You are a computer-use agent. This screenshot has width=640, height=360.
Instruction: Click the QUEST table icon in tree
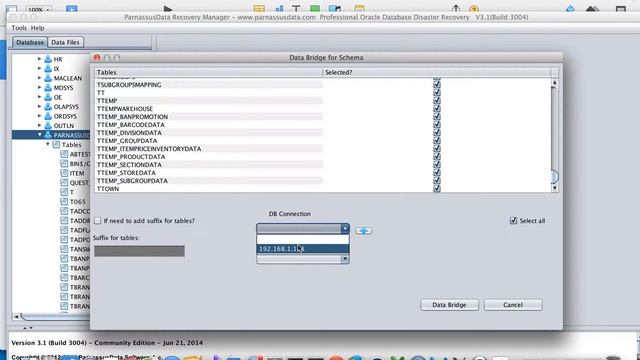coord(64,182)
